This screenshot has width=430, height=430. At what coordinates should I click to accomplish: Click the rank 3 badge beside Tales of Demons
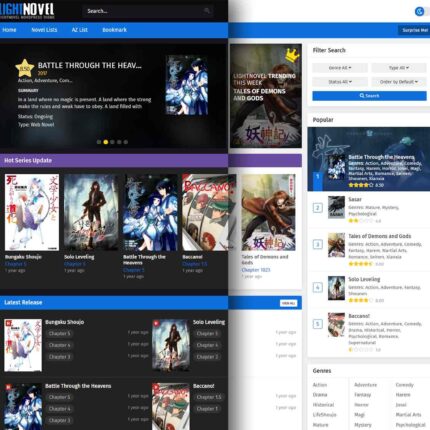point(318,245)
